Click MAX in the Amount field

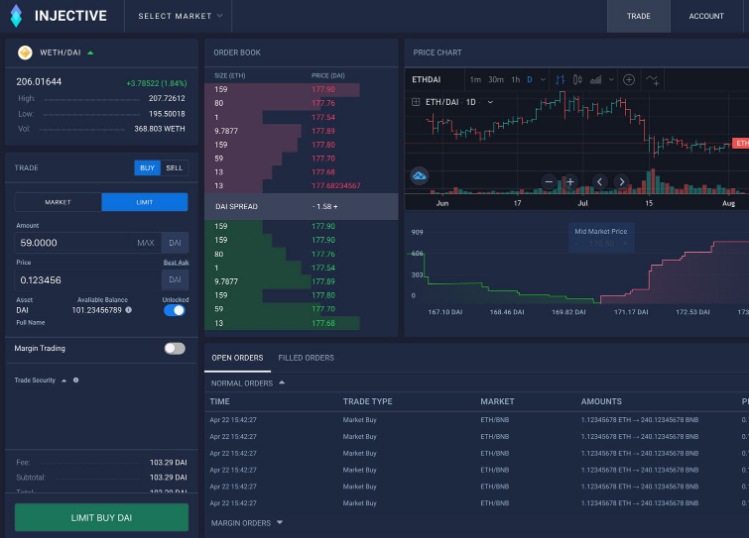click(x=146, y=243)
